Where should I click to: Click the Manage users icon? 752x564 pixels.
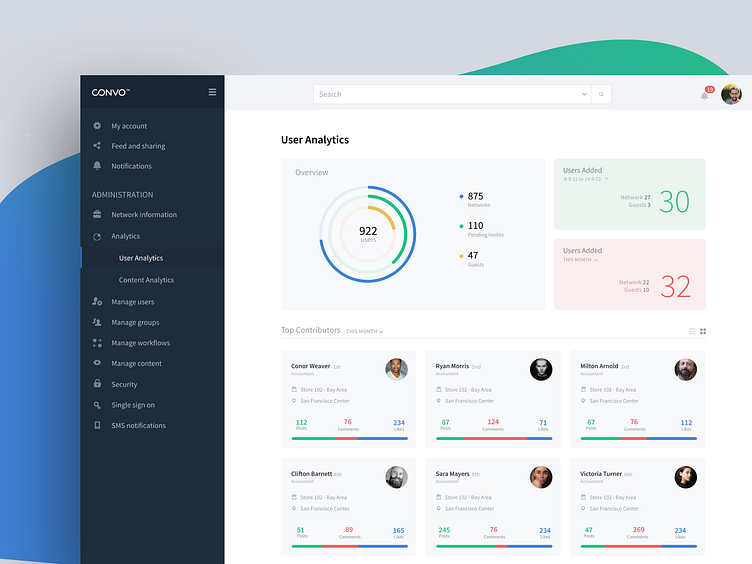[x=97, y=302]
